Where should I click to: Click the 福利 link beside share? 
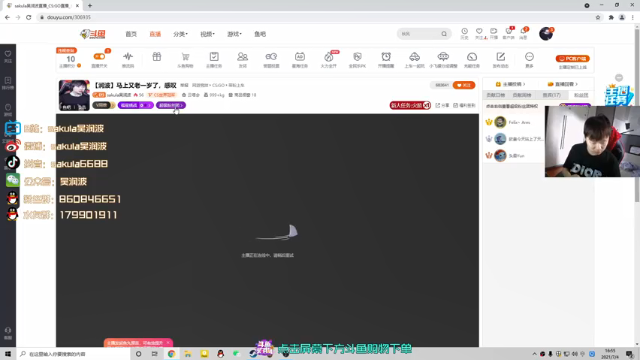click(x=464, y=105)
